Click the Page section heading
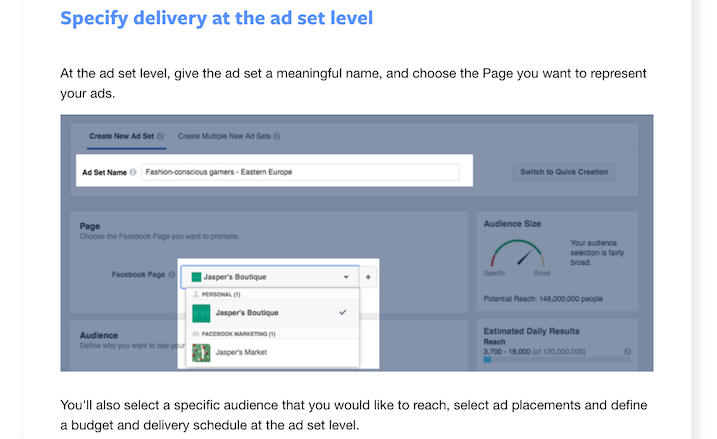The height and width of the screenshot is (439, 717). [x=90, y=226]
